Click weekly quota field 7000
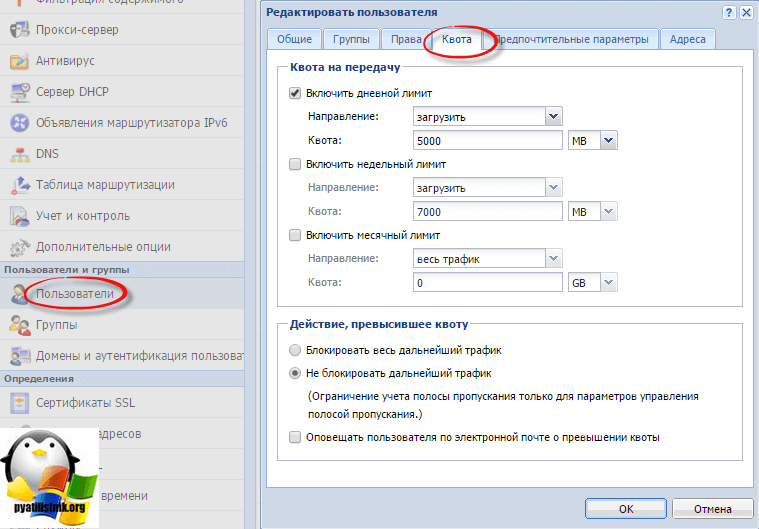Viewport: 759px width, 529px height. click(487, 212)
